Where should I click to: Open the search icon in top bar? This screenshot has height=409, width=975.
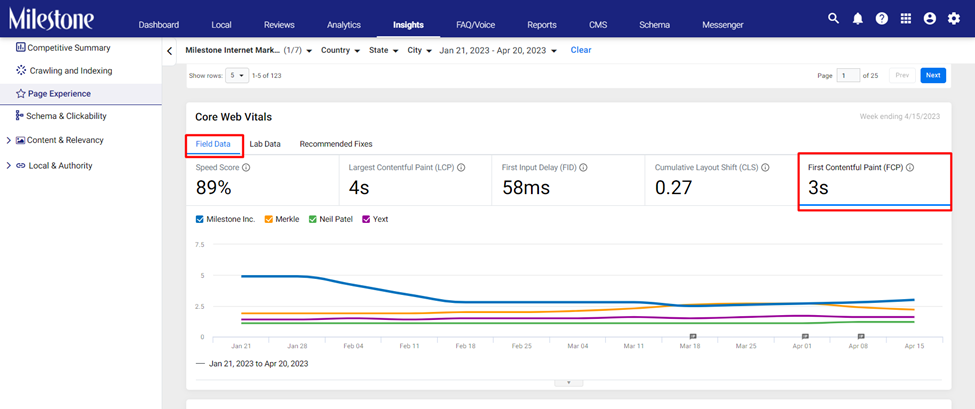click(x=833, y=19)
